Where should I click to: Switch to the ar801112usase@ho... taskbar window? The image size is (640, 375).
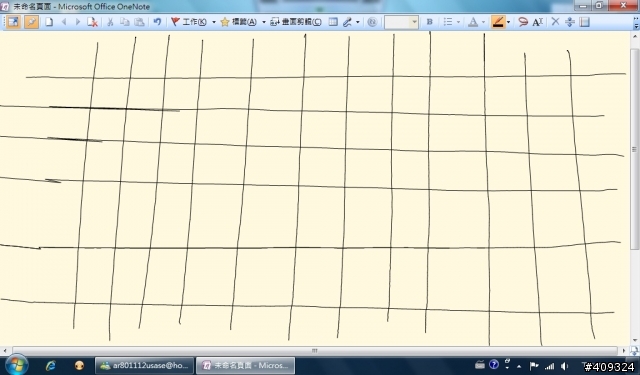144,365
